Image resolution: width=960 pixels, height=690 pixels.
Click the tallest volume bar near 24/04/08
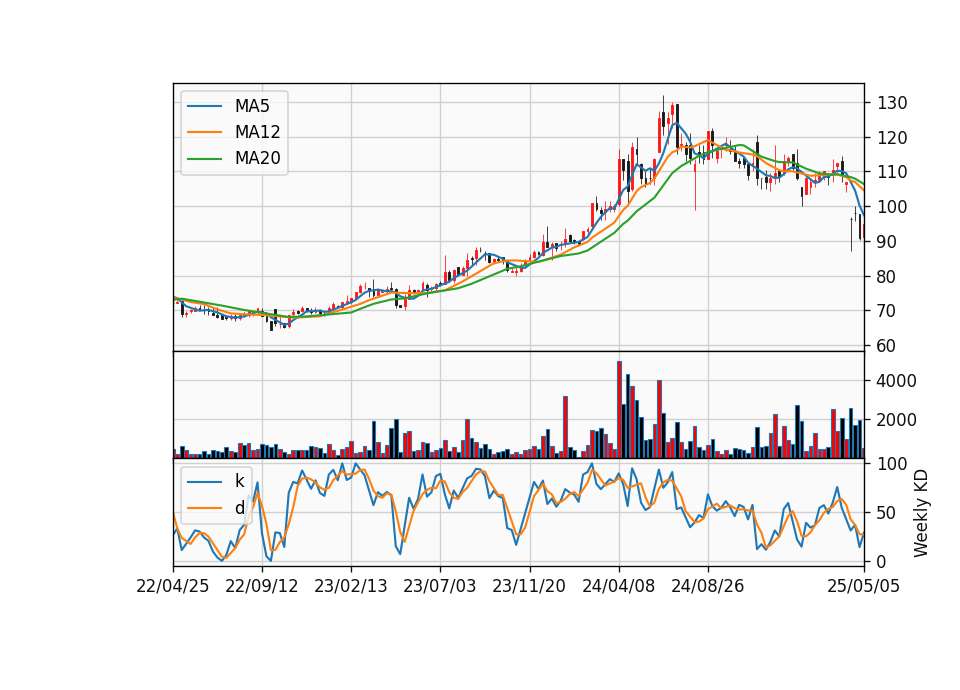(x=619, y=410)
